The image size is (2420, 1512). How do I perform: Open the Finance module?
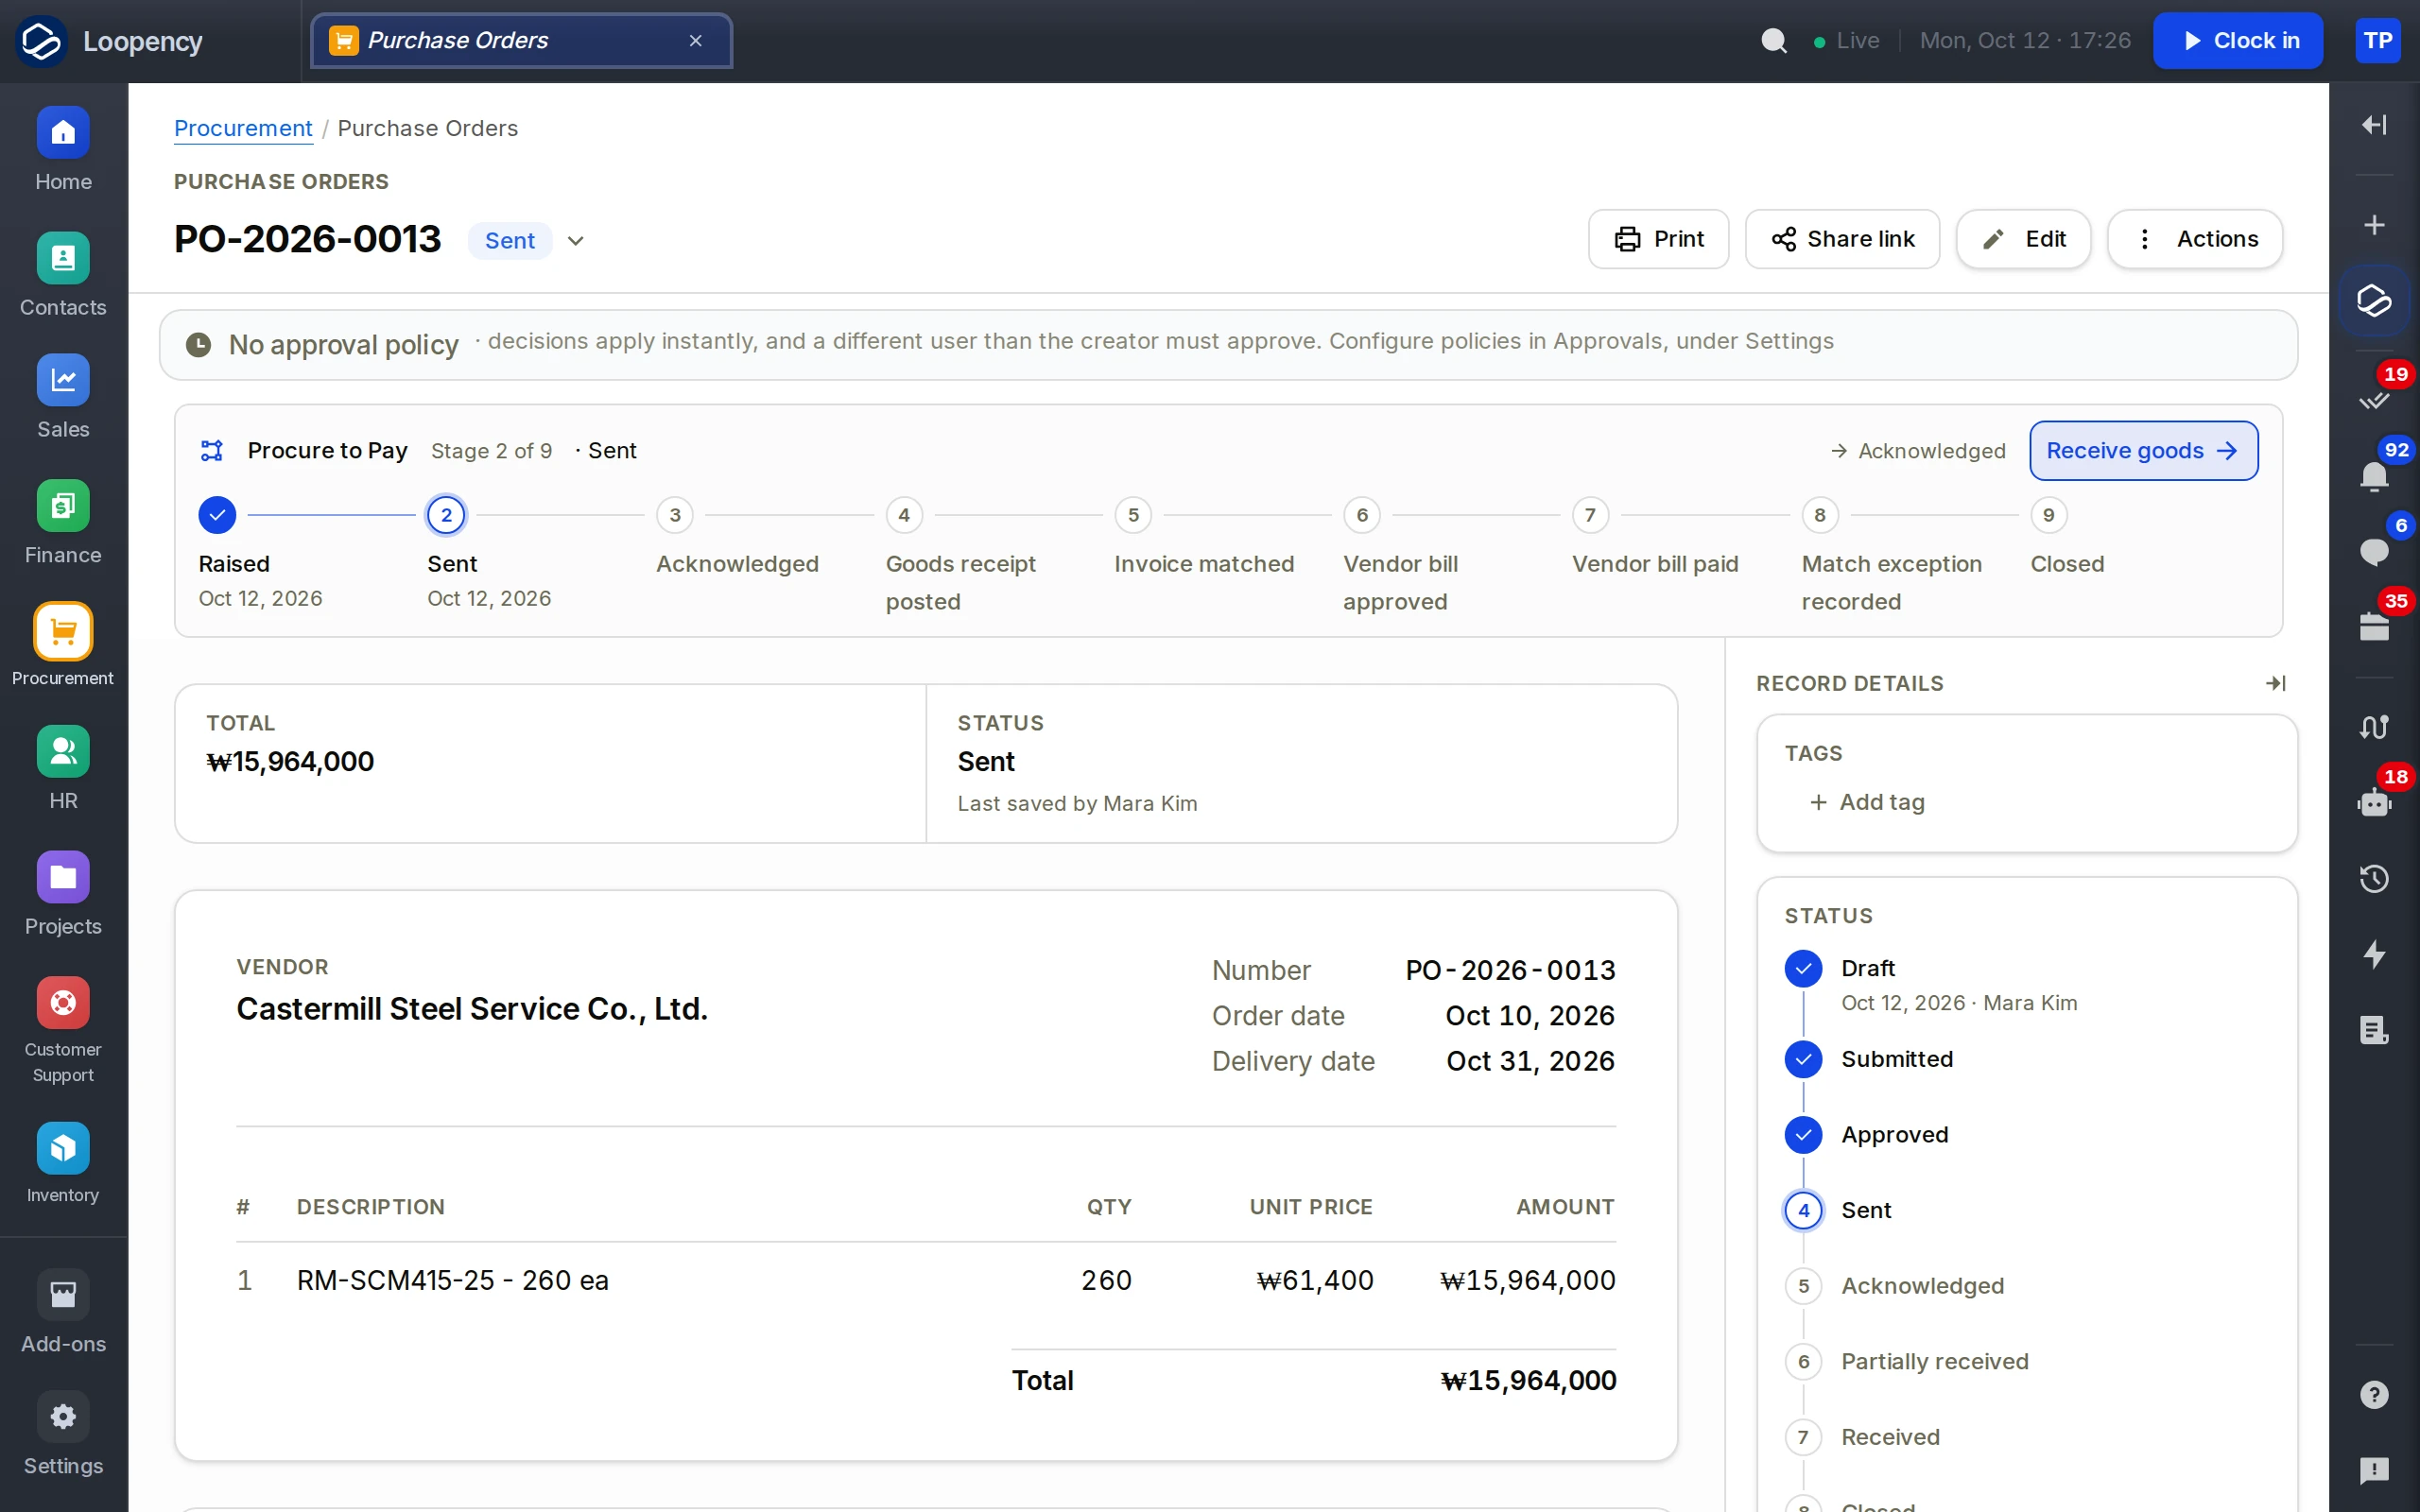click(63, 524)
